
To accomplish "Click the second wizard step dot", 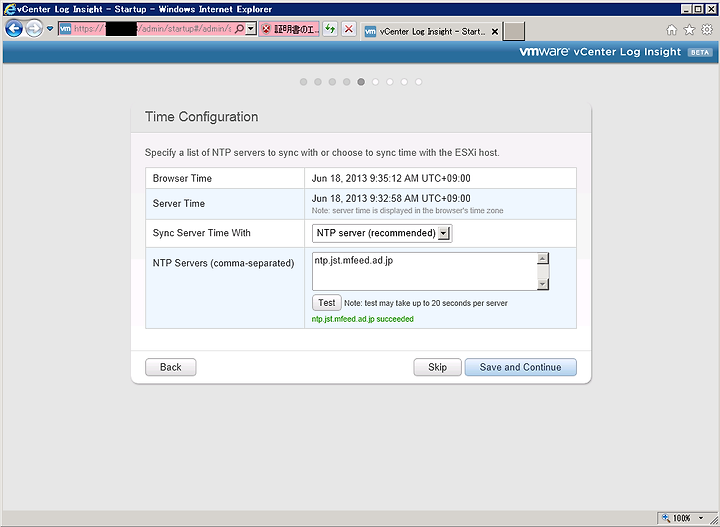I will point(318,82).
